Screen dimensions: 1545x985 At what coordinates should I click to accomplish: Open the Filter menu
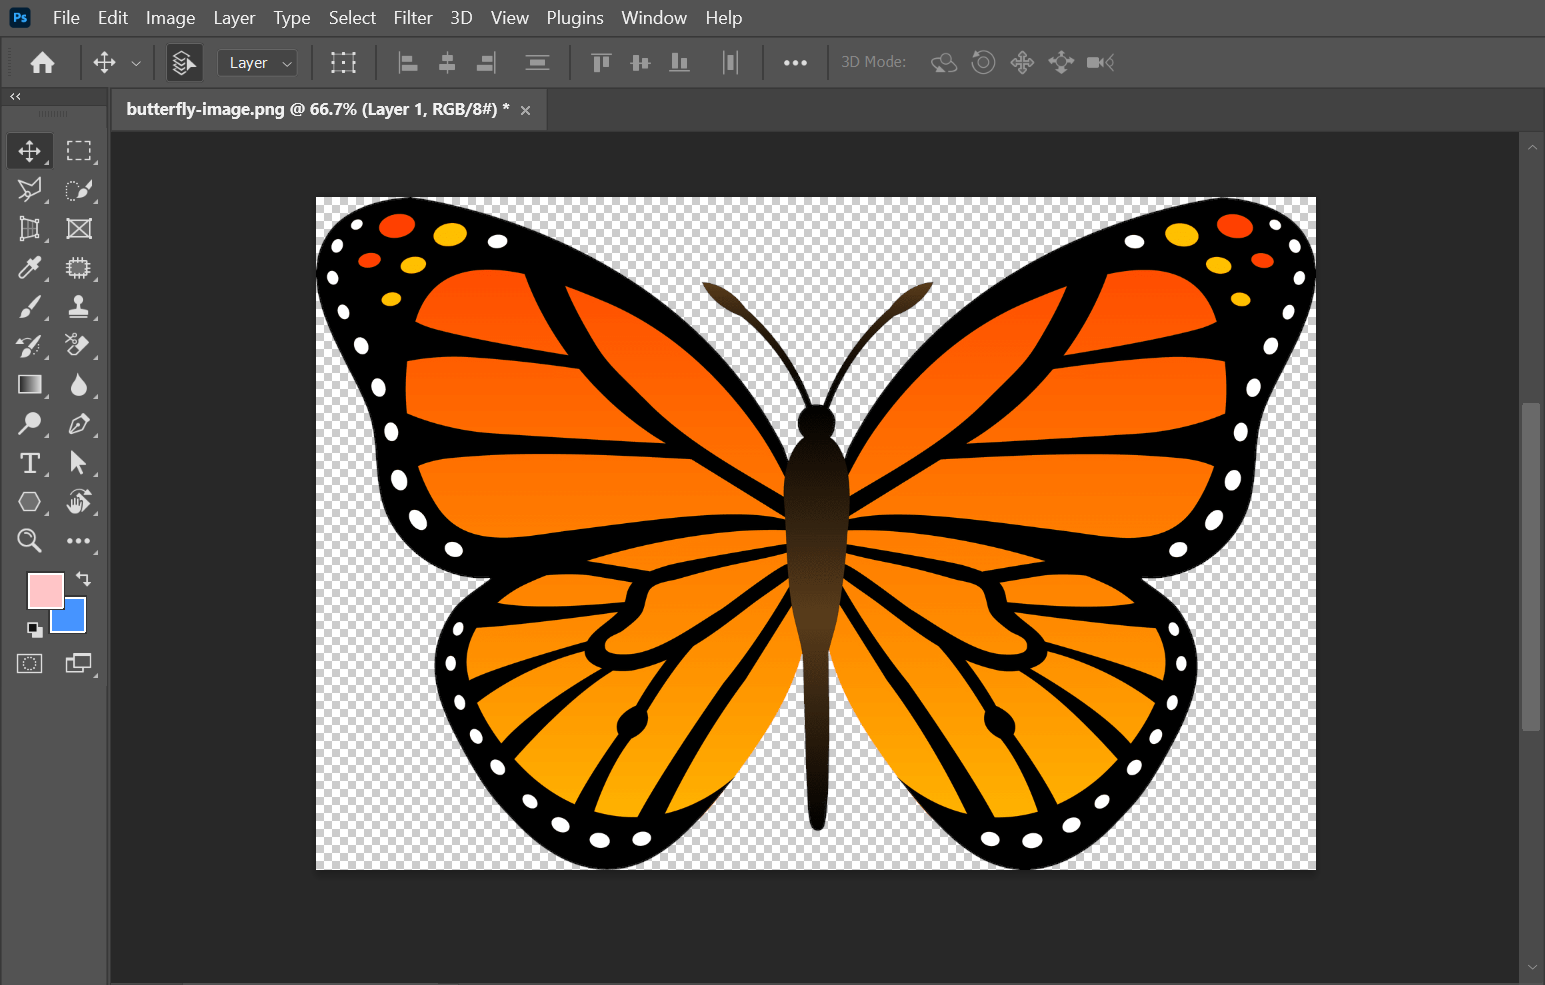[412, 18]
